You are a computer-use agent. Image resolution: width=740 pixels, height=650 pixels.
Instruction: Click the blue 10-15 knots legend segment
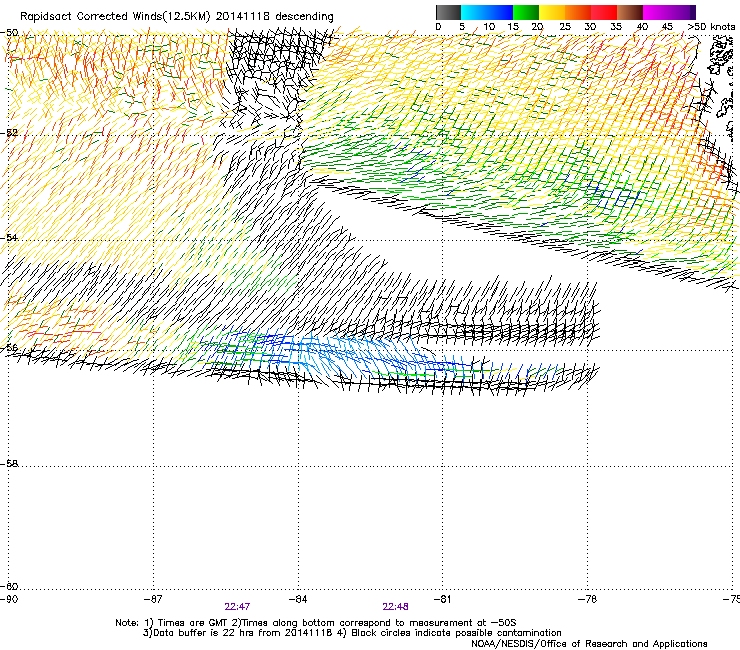click(x=500, y=12)
